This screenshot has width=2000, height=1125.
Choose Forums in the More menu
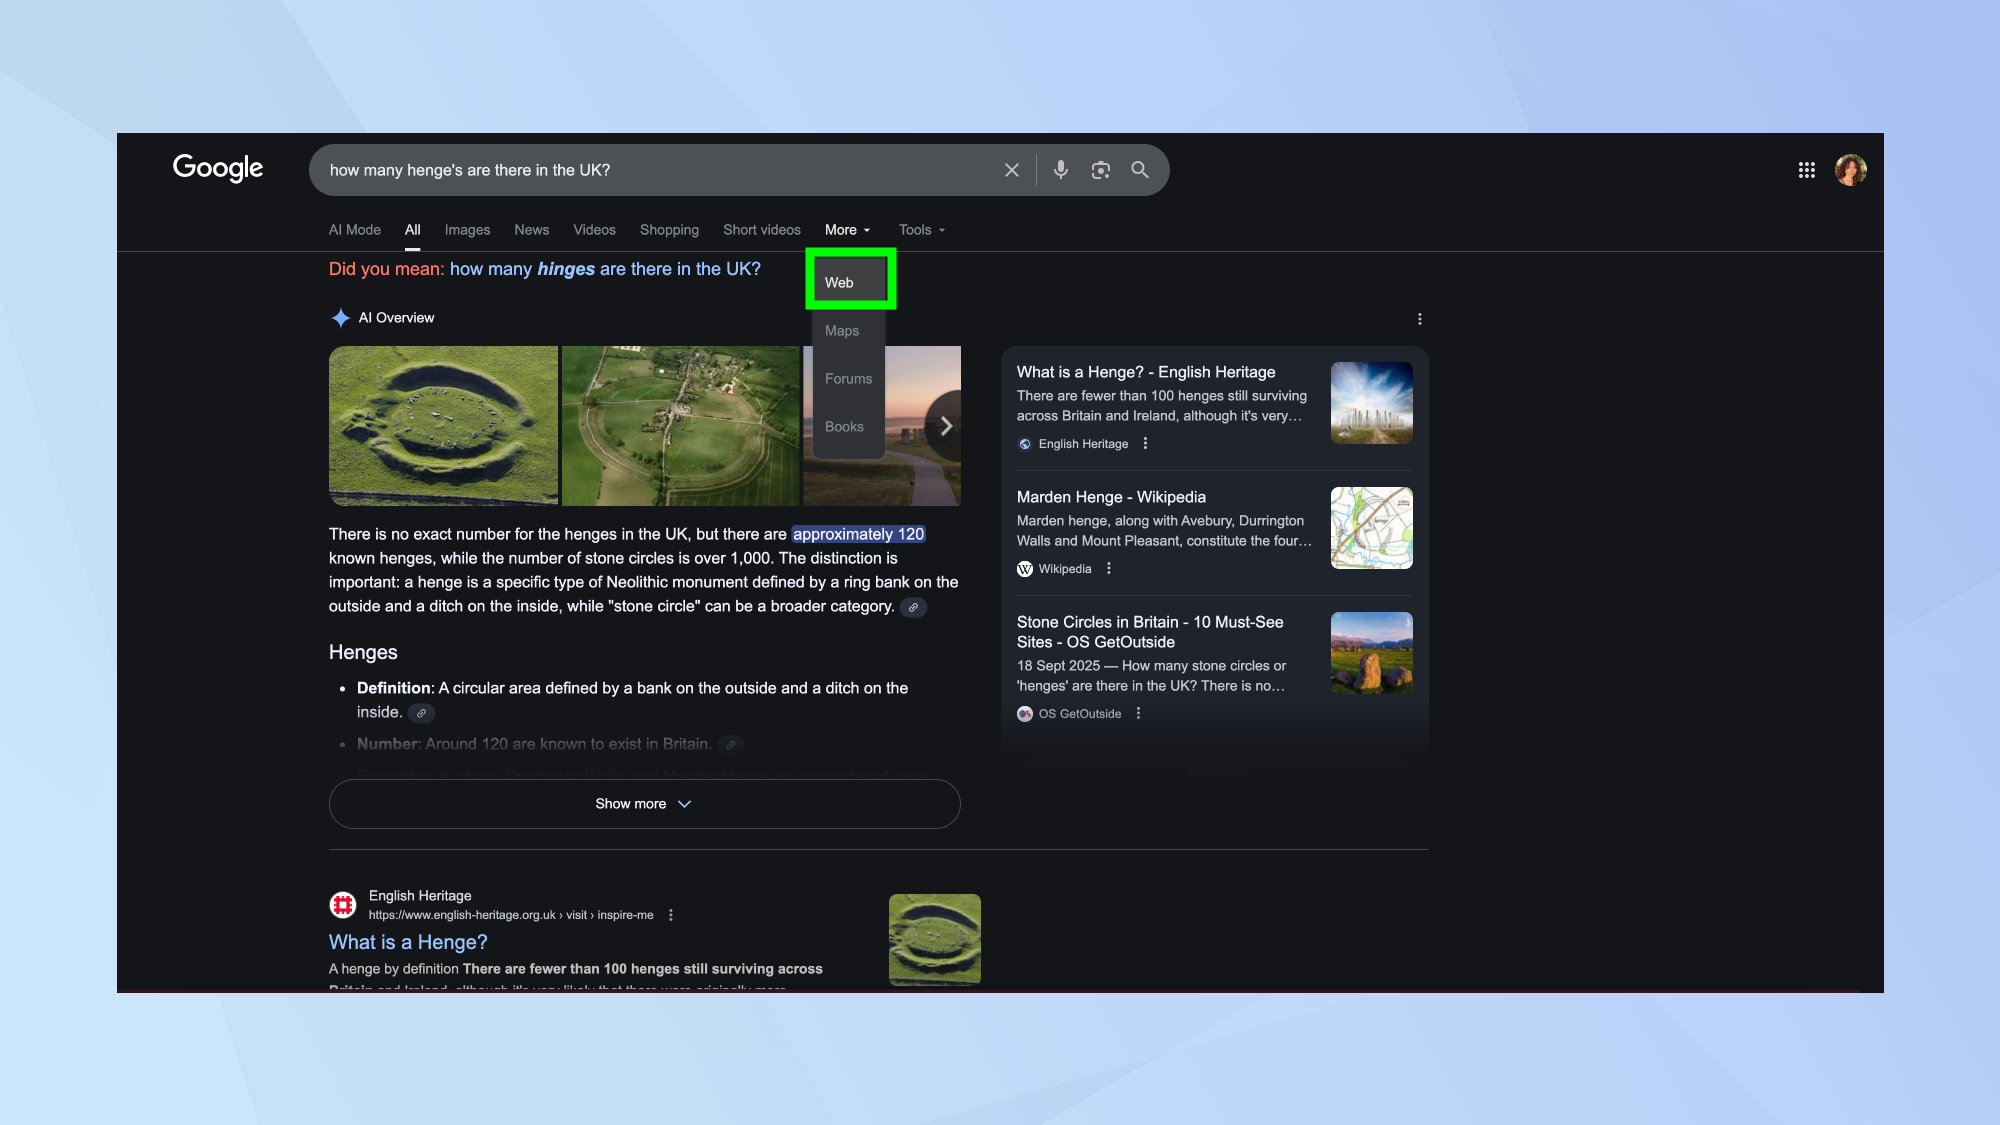pyautogui.click(x=848, y=379)
